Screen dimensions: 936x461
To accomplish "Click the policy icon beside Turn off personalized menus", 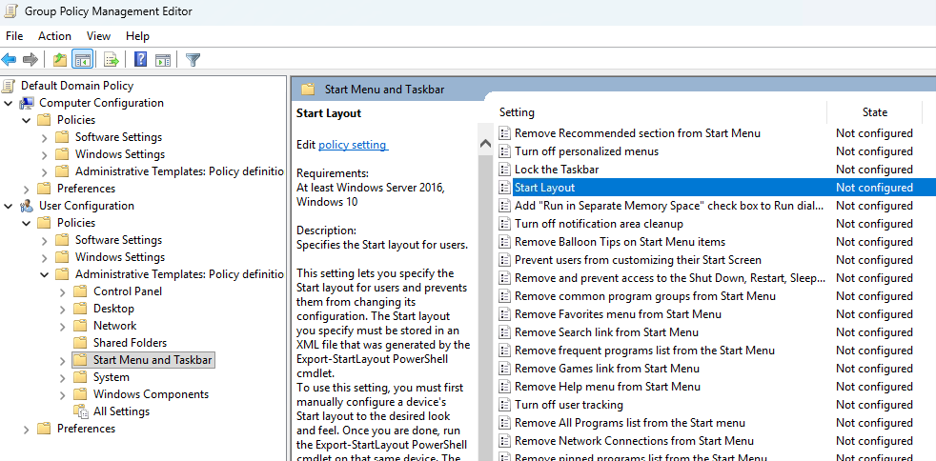I will coord(505,151).
